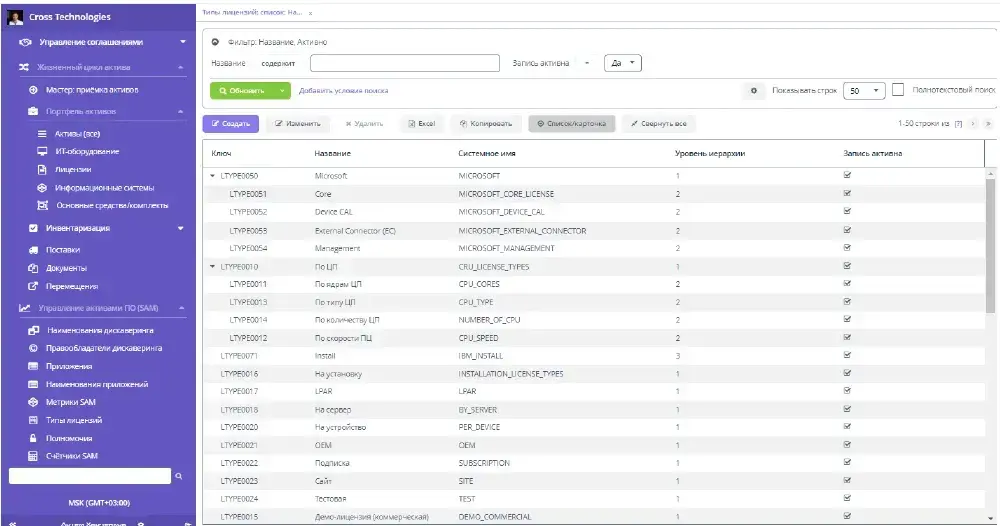Click the Наименования приложений icon
This screenshot has height=526, width=1000.
pyautogui.click(x=33, y=384)
